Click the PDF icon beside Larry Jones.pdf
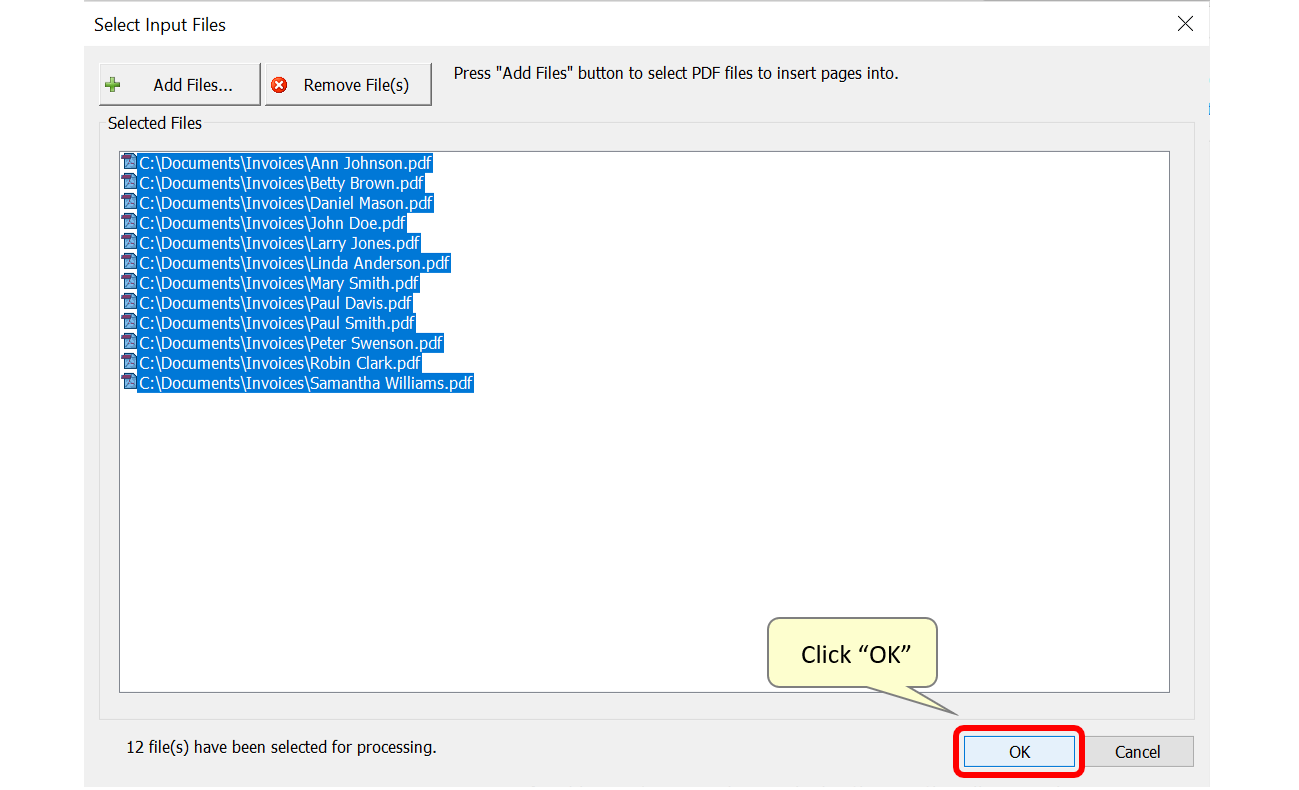1299x790 pixels. pyautogui.click(x=129, y=242)
